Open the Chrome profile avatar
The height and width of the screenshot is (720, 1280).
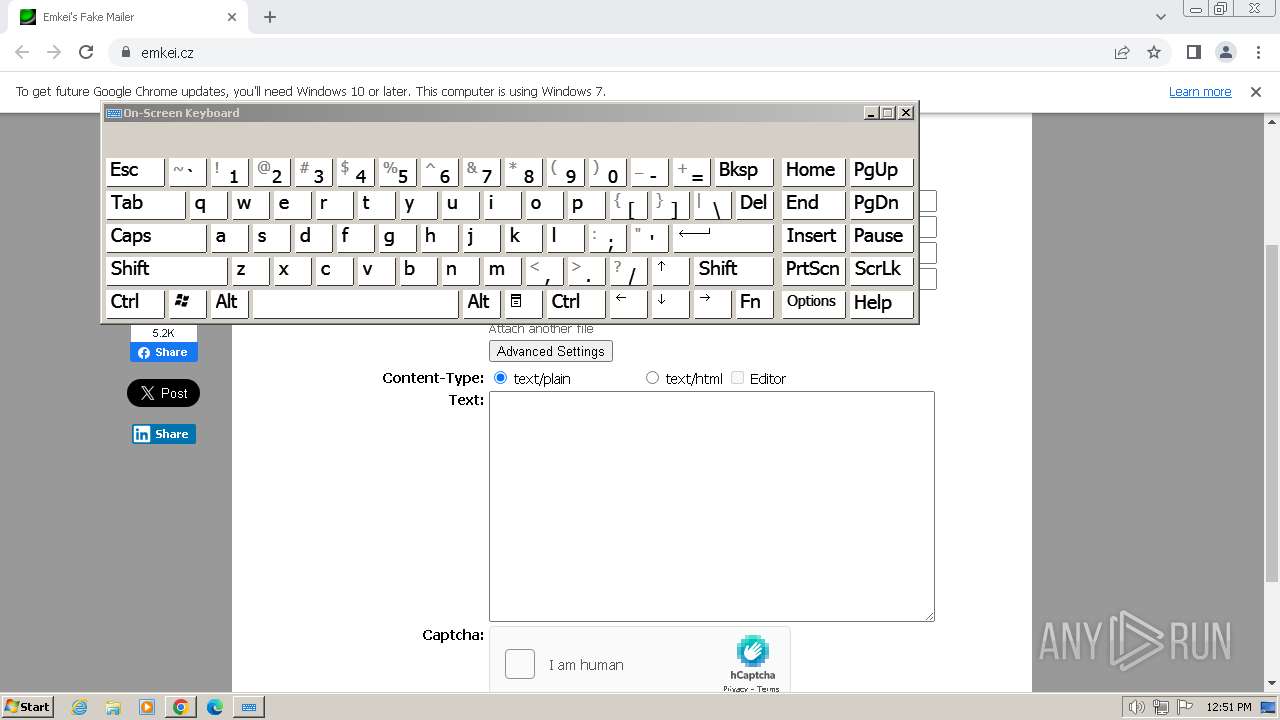coord(1225,52)
